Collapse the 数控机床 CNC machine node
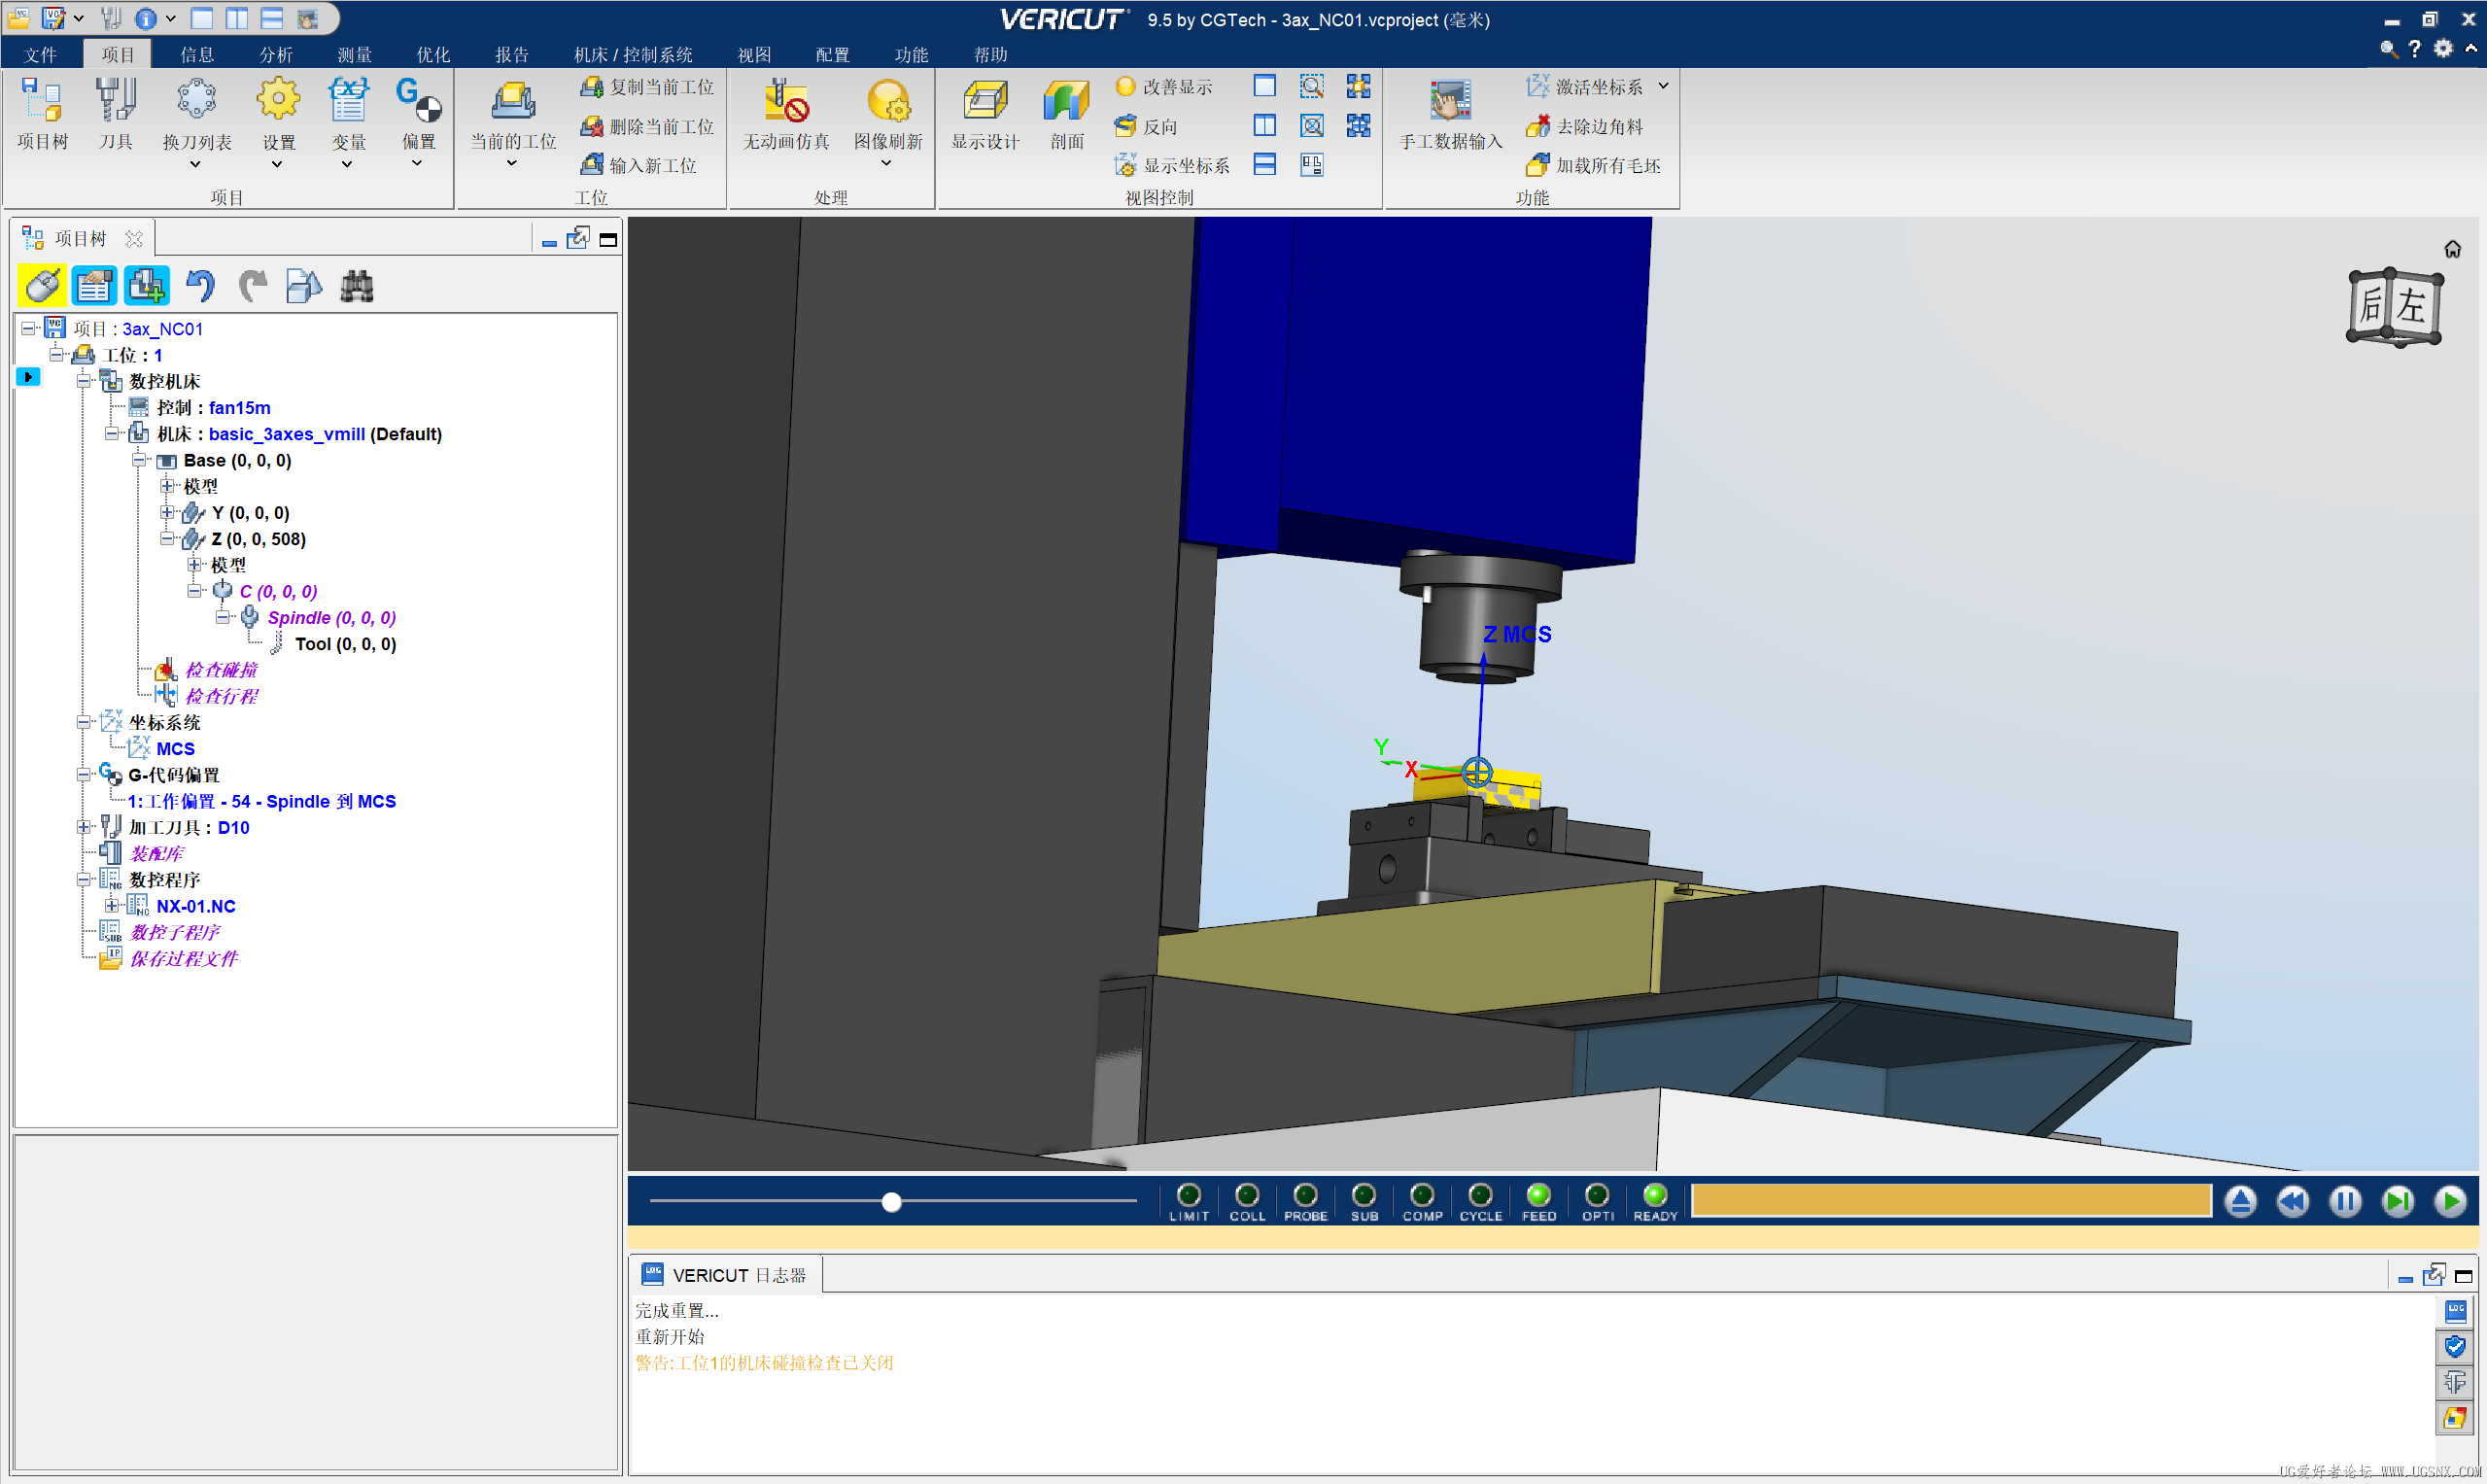 [84, 381]
